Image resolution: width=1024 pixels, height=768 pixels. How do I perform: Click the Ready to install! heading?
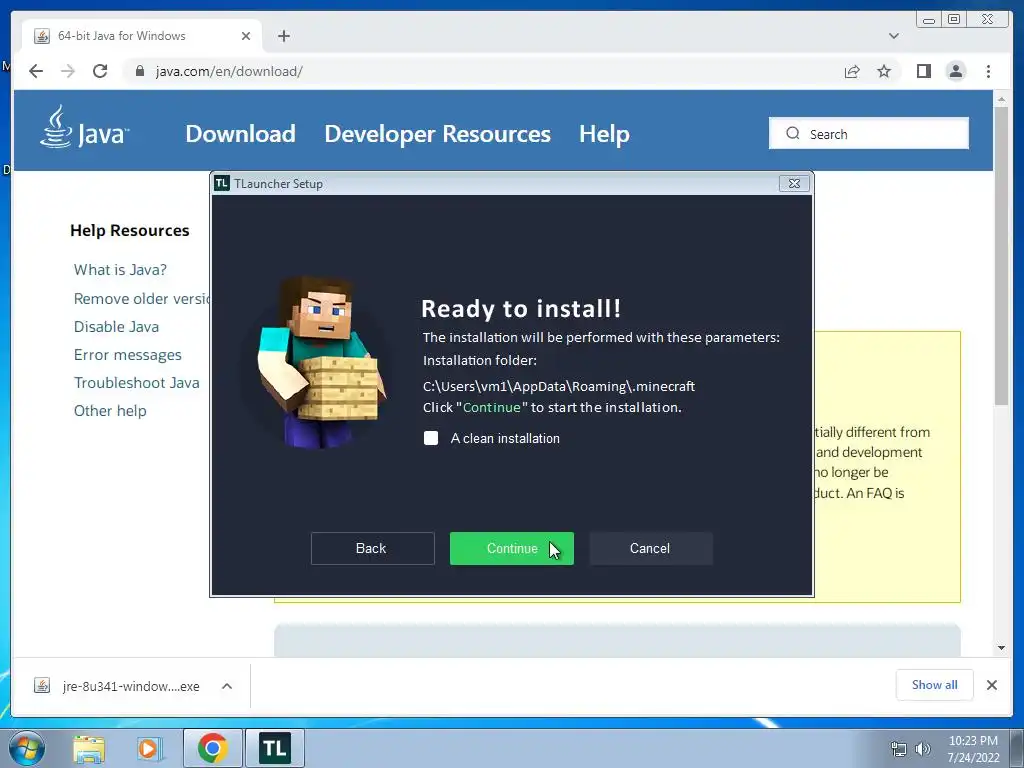(x=521, y=308)
